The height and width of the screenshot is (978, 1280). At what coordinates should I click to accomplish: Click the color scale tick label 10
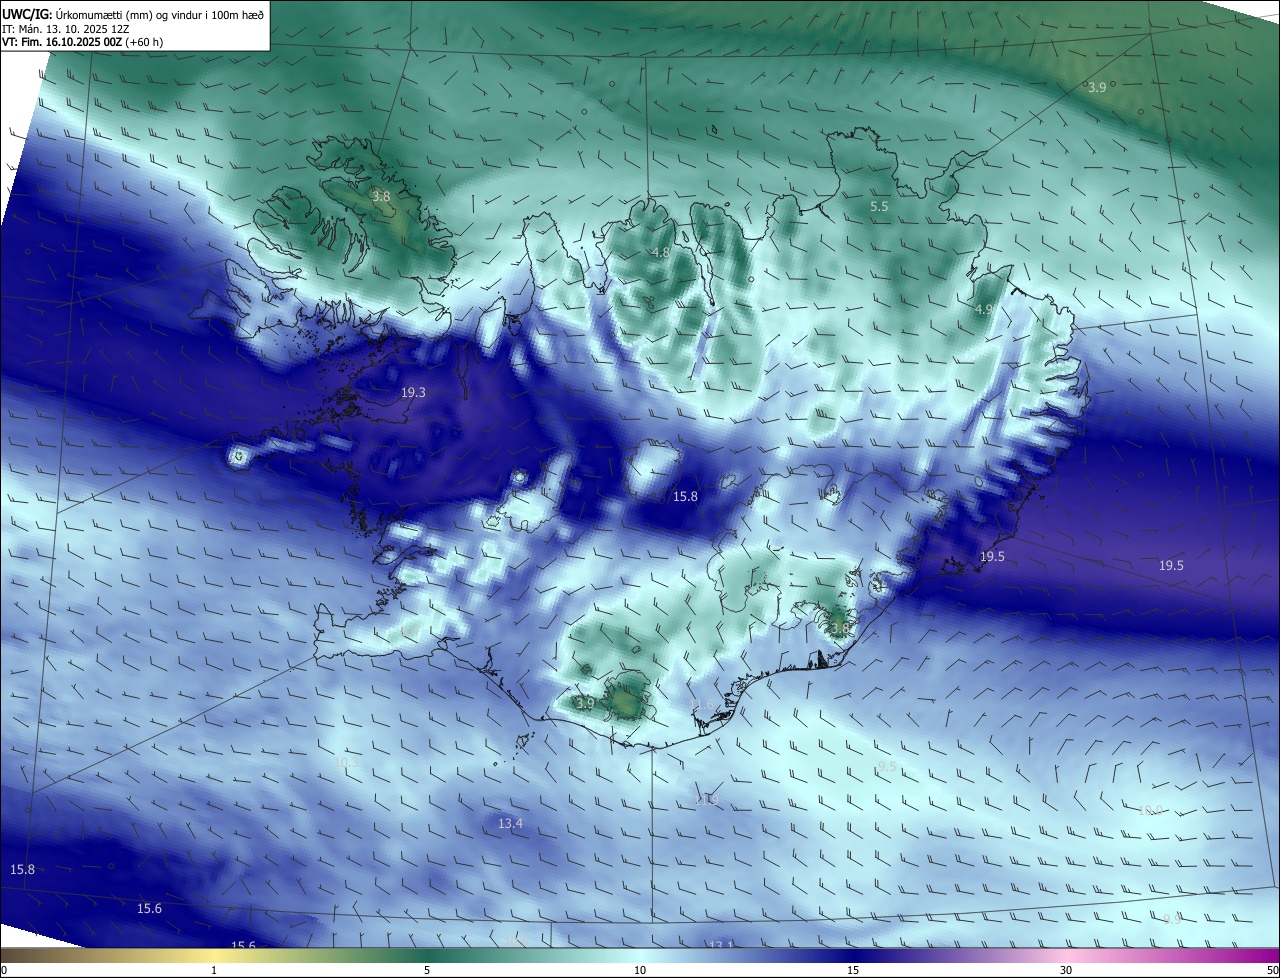click(640, 970)
